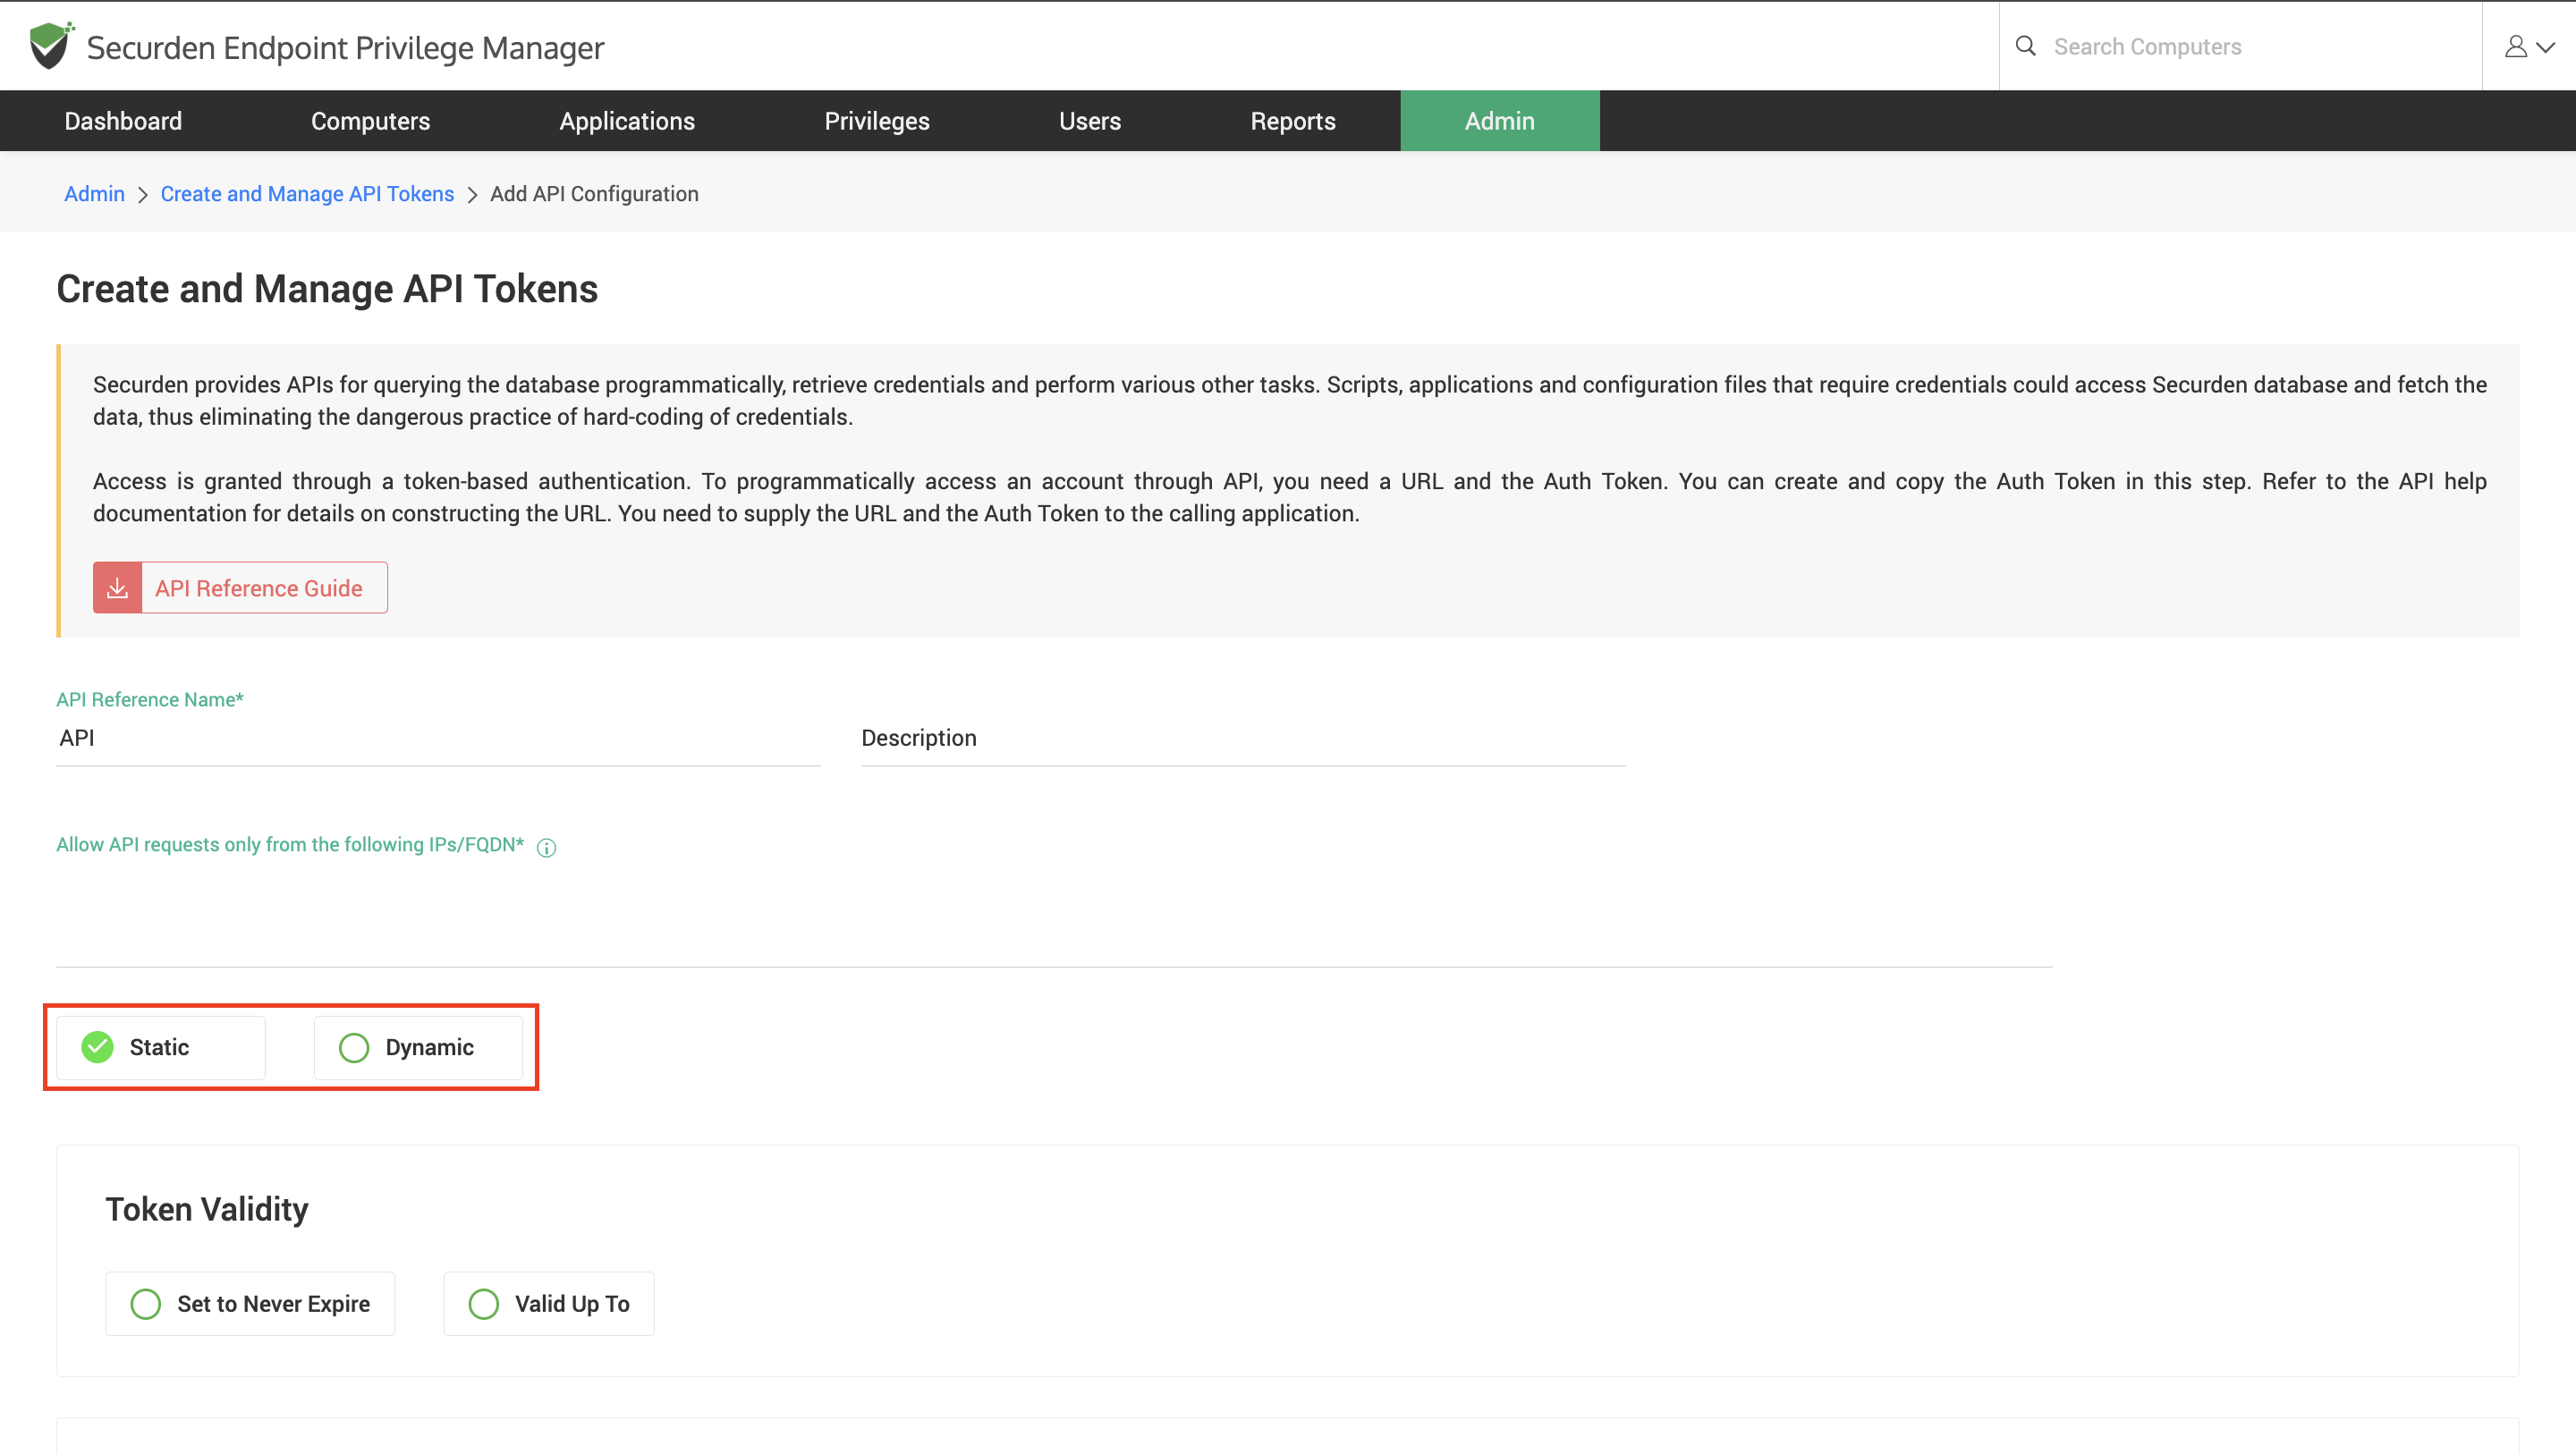Viewport: 2576px width, 1454px height.
Task: Open the user profile account menu
Action: pos(2528,46)
